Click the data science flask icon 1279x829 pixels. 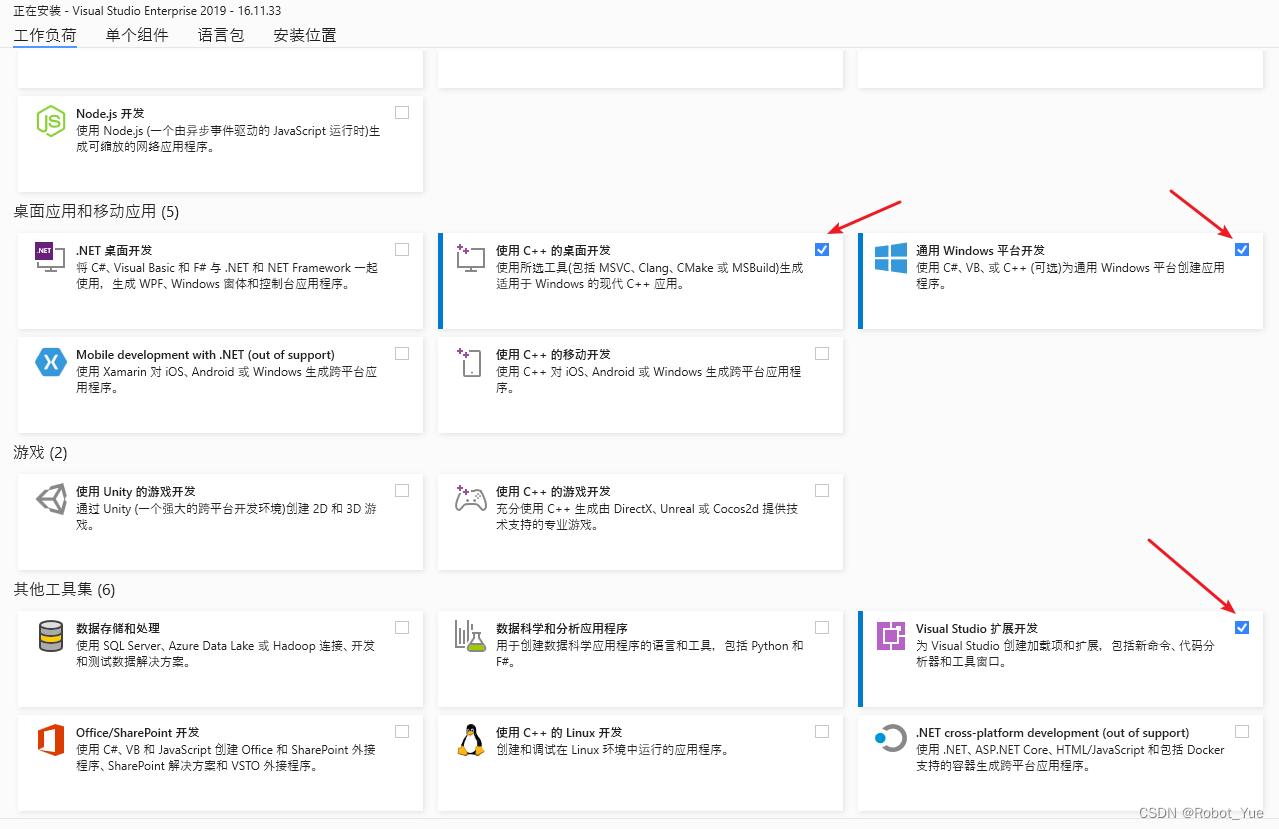click(x=470, y=636)
